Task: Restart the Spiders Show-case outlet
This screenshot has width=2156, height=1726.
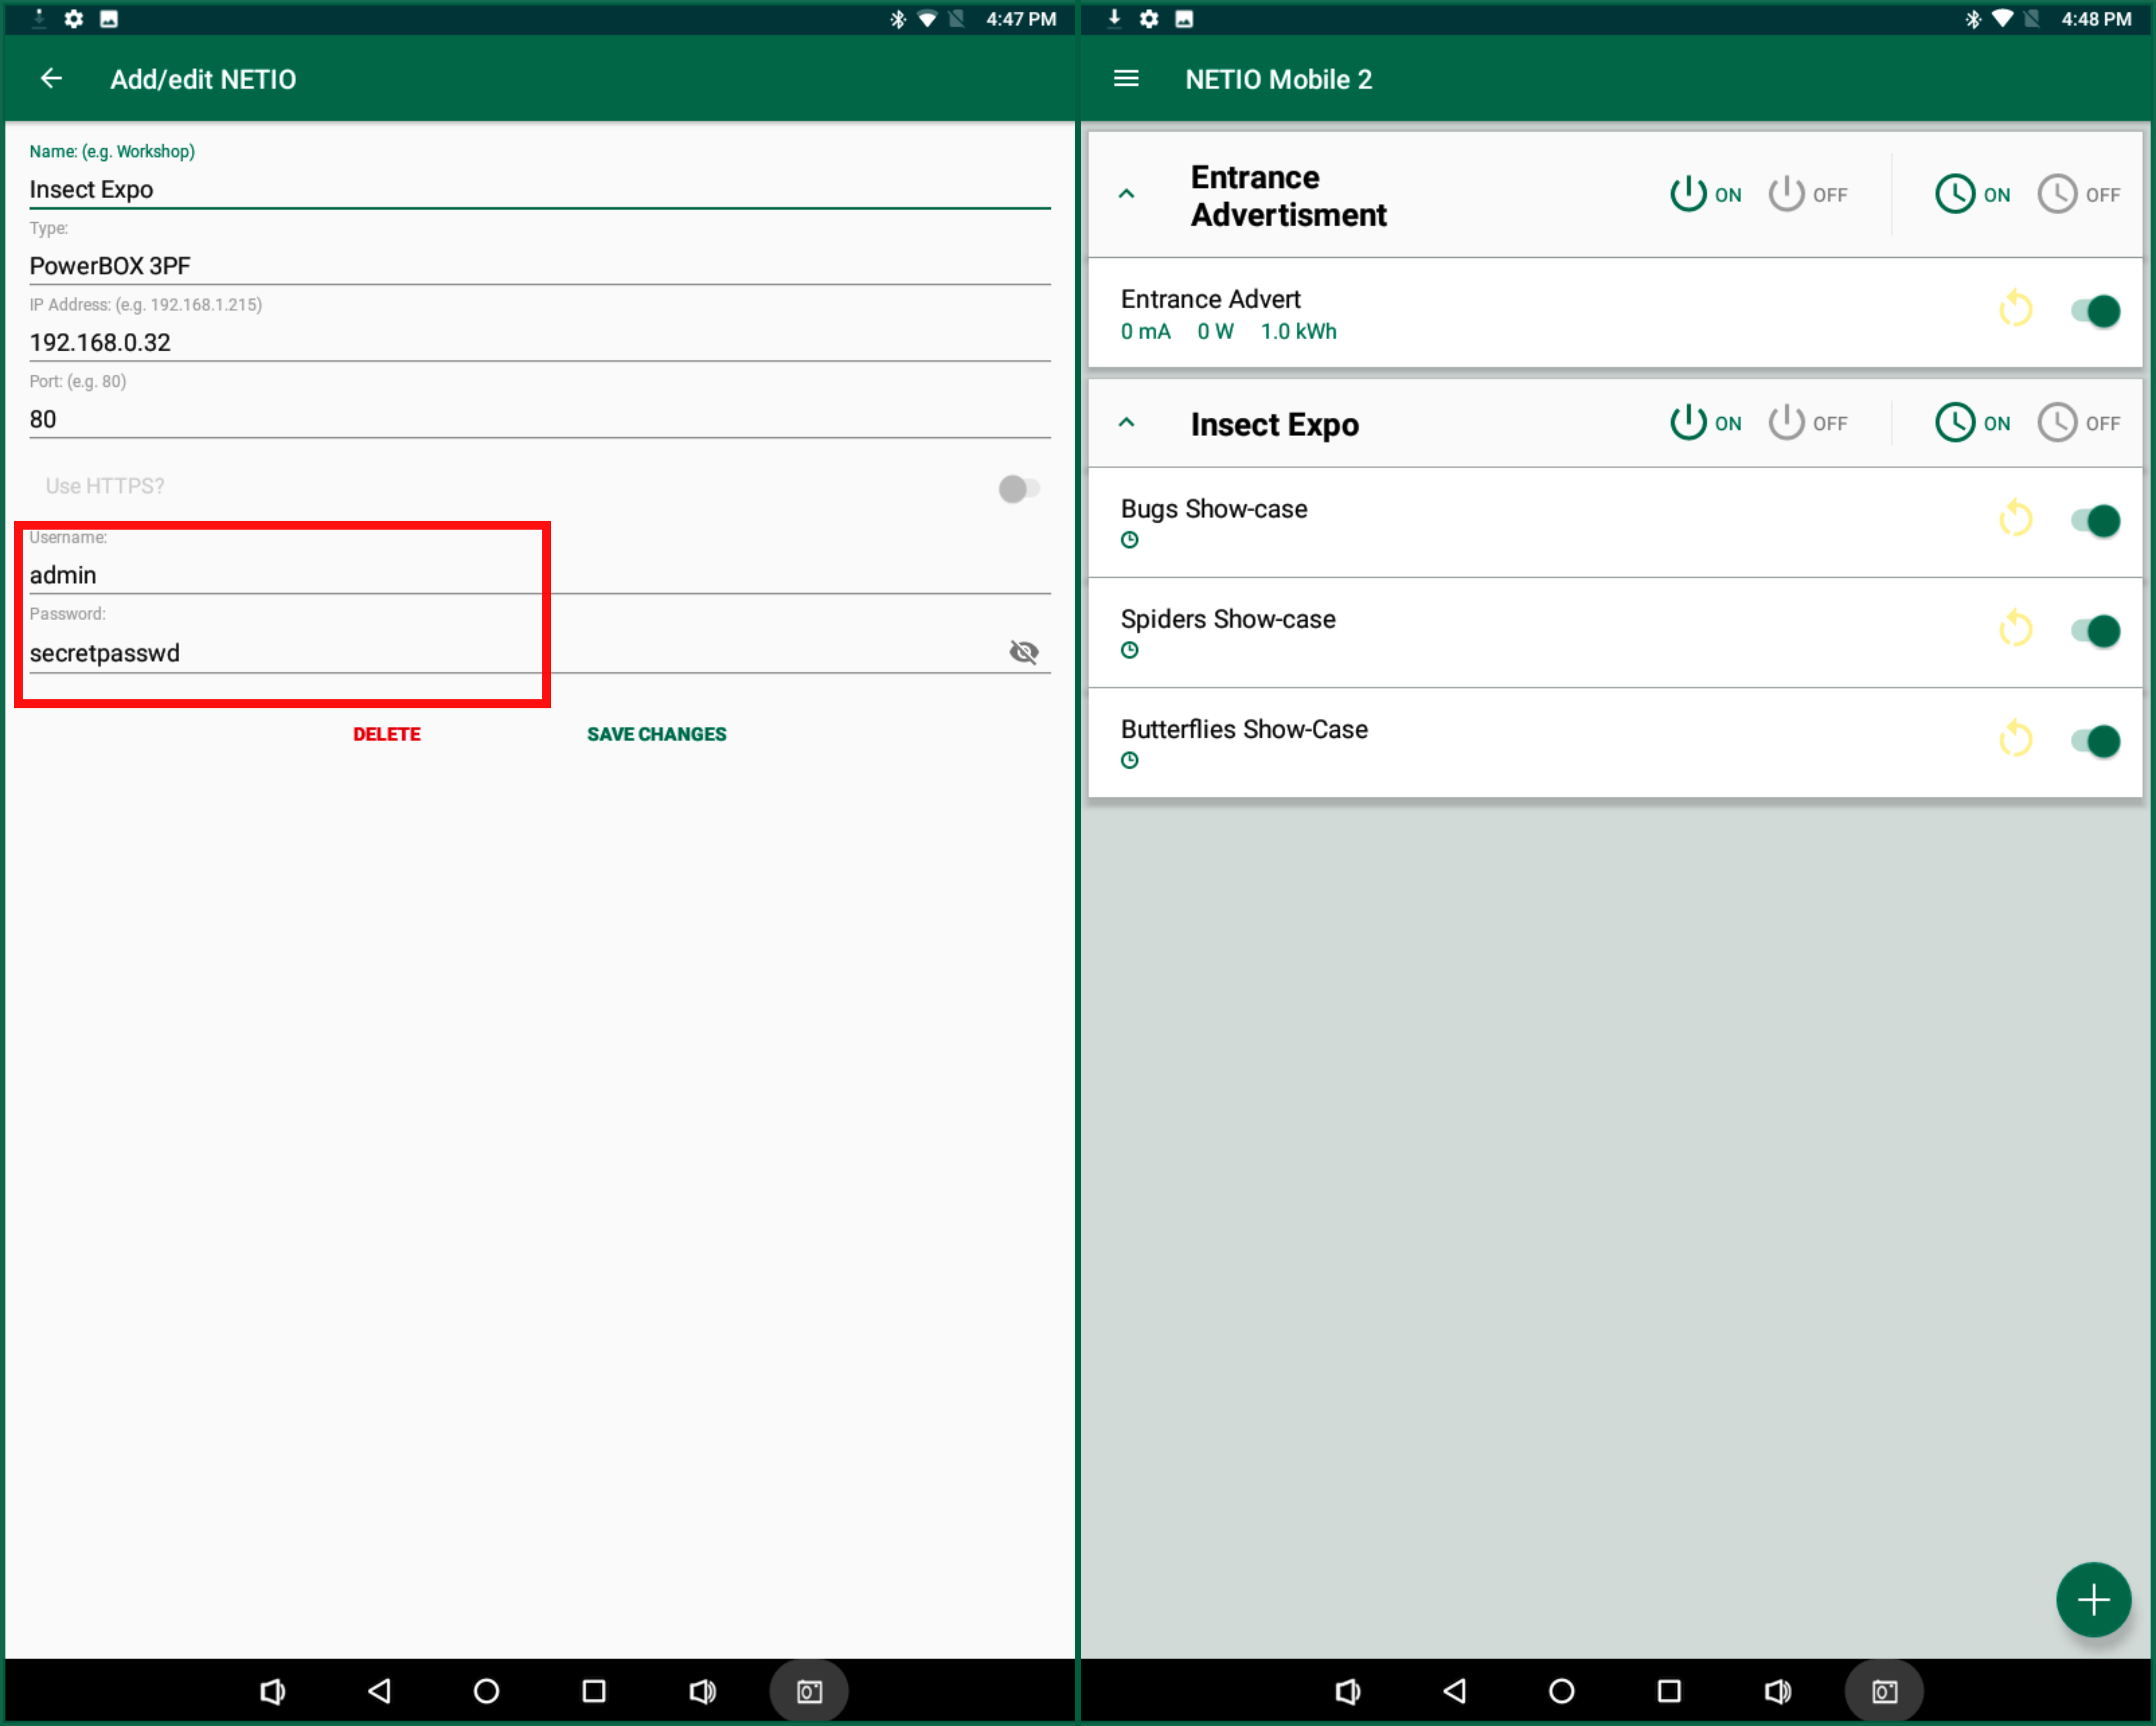Action: (2016, 629)
